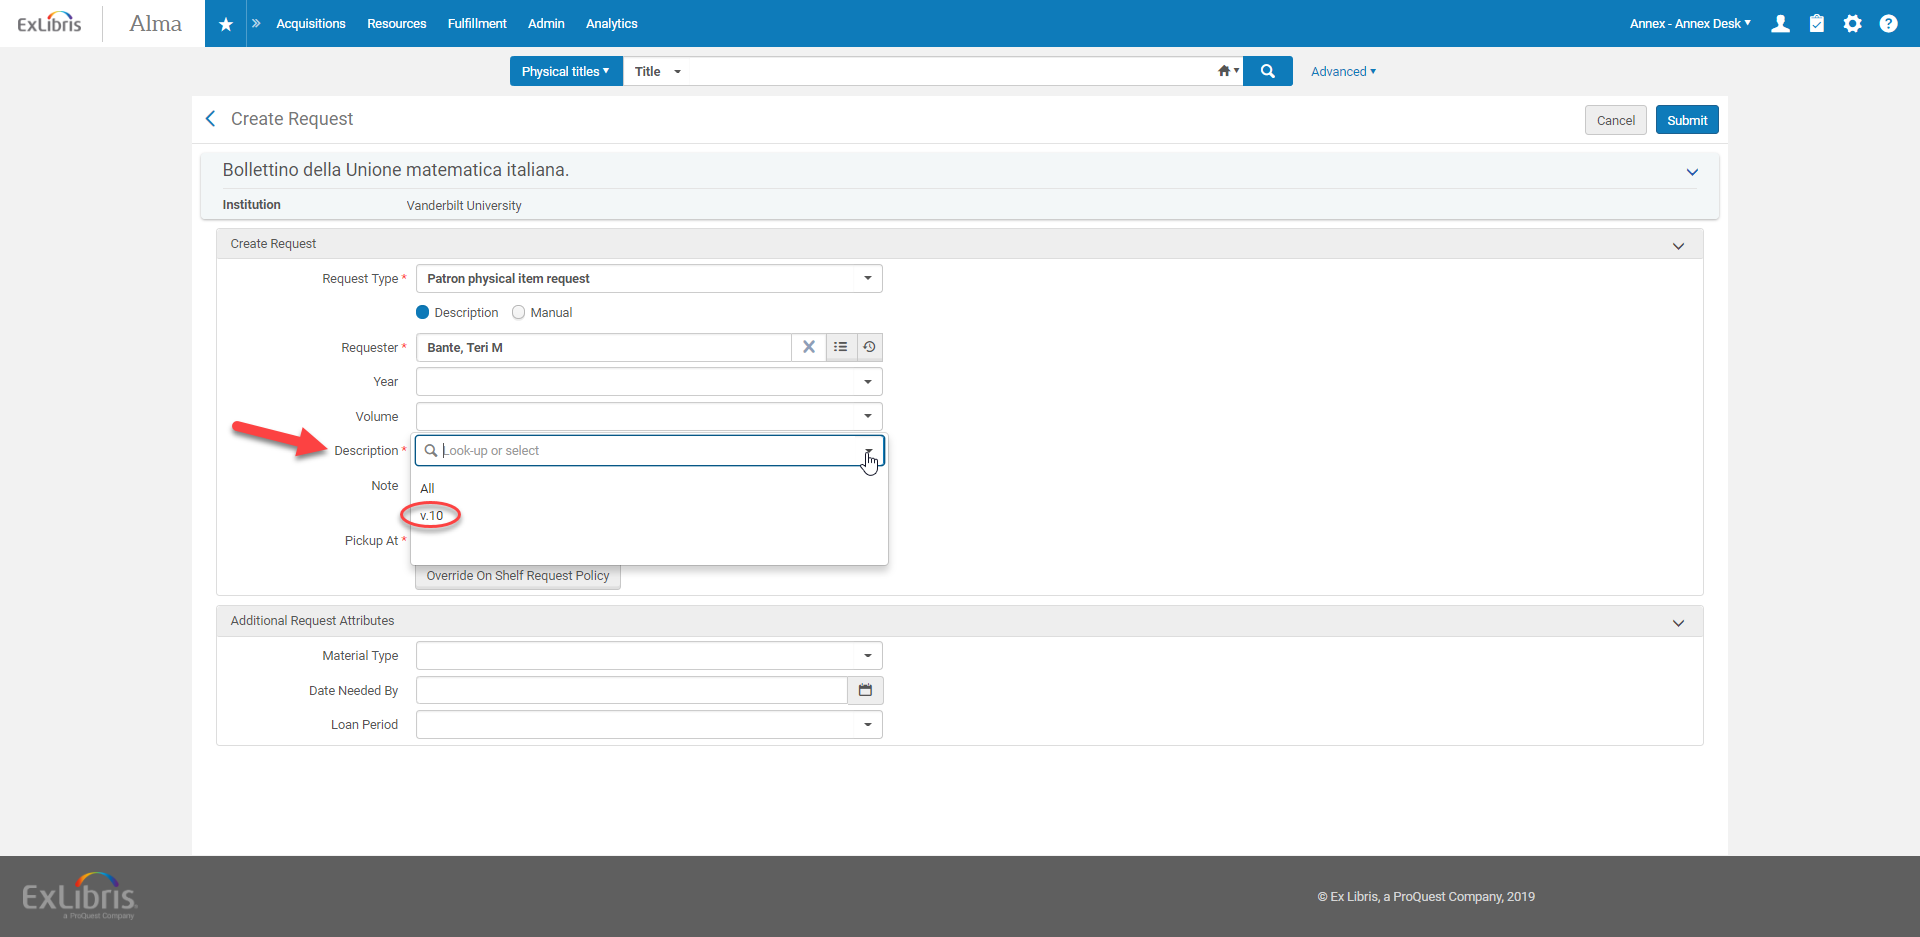Click the magnifier search button

1268,71
